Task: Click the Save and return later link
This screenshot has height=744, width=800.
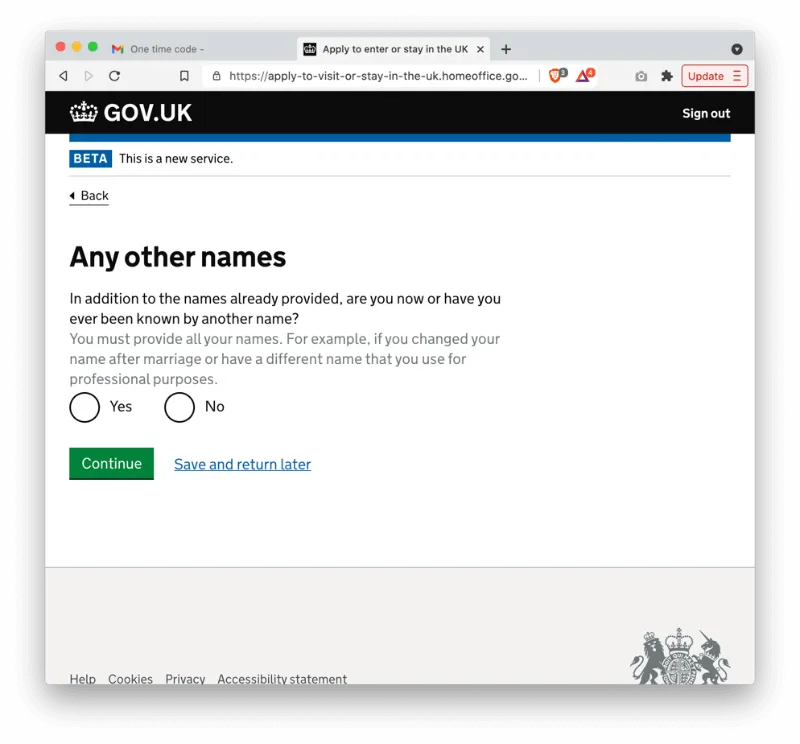Action: click(242, 464)
